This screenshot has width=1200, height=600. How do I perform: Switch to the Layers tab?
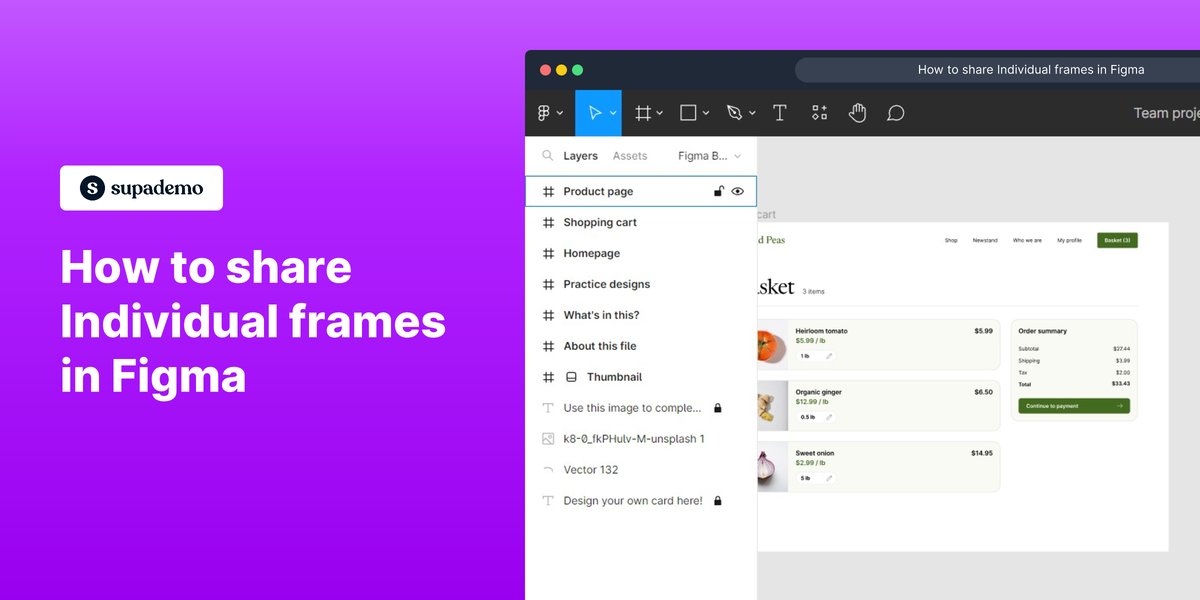point(580,156)
